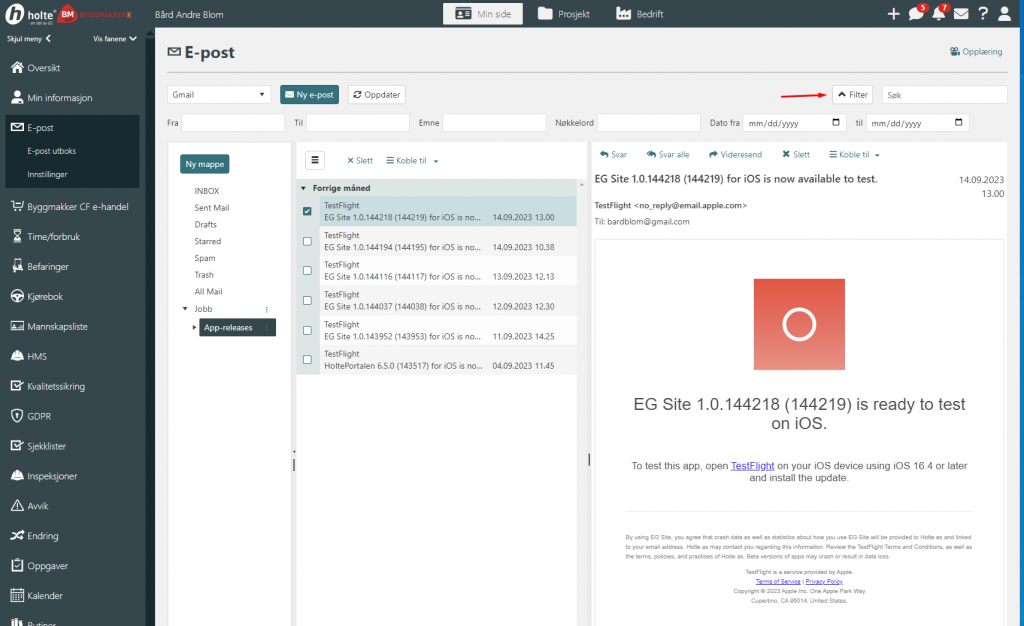Image resolution: width=1024 pixels, height=626 pixels.
Task: Open the TestFlight link in email body
Action: coord(753,466)
